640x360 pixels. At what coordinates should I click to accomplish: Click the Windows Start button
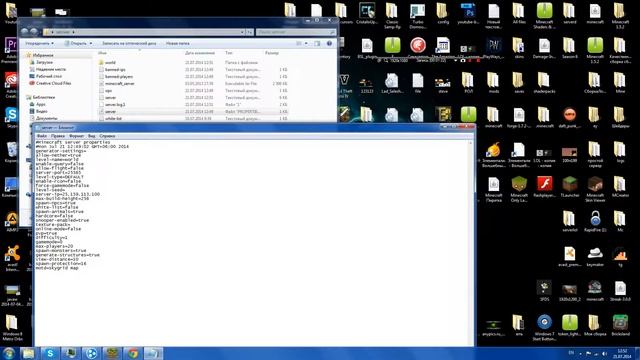[x=9, y=353]
